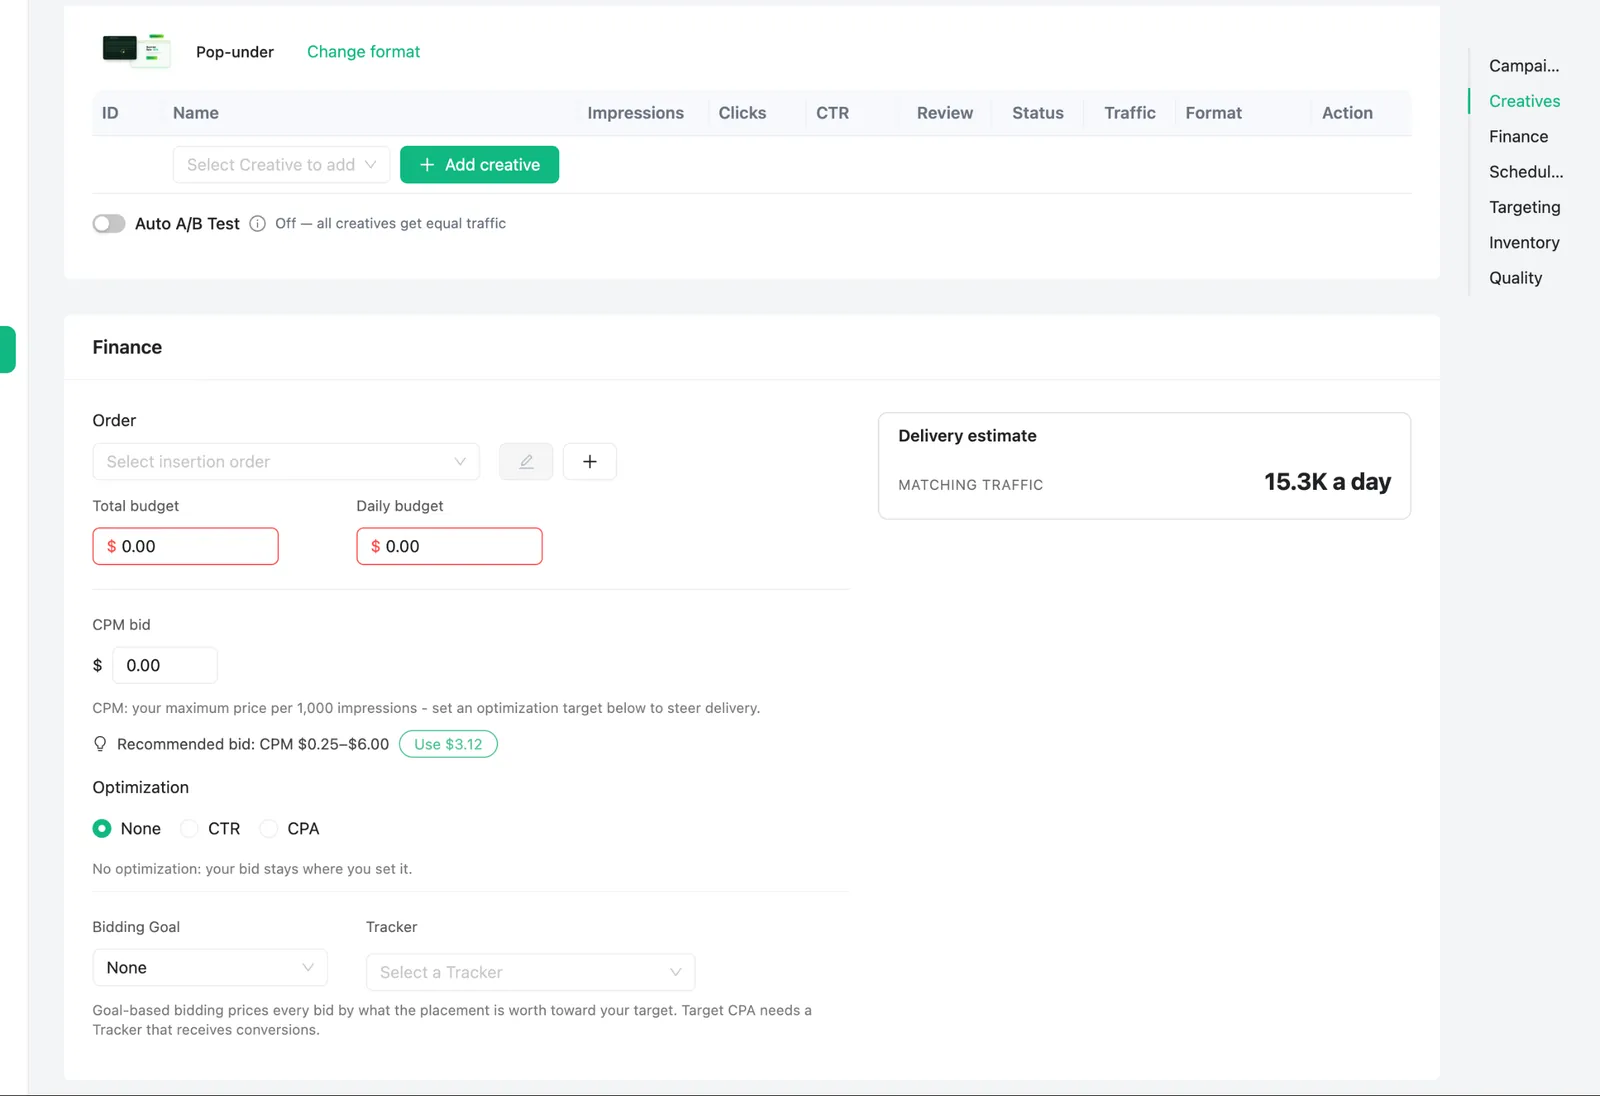This screenshot has height=1096, width=1600.
Task: Open the Select insertion order dropdown
Action: 286,461
